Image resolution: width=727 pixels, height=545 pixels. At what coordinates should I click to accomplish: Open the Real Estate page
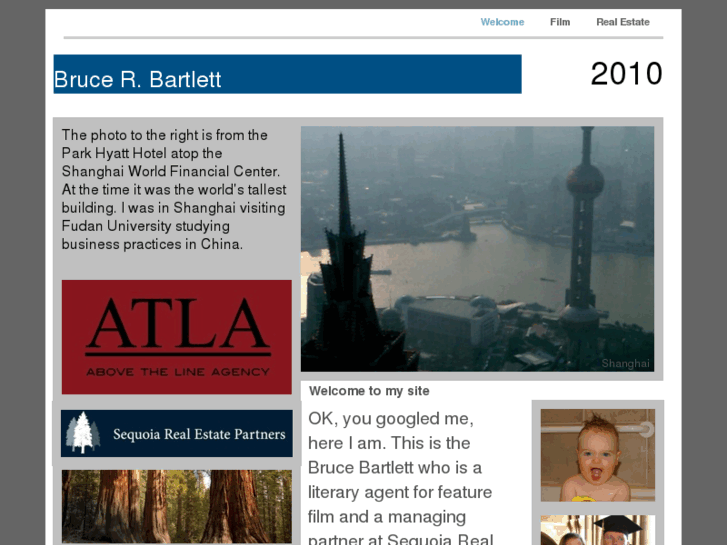(623, 22)
